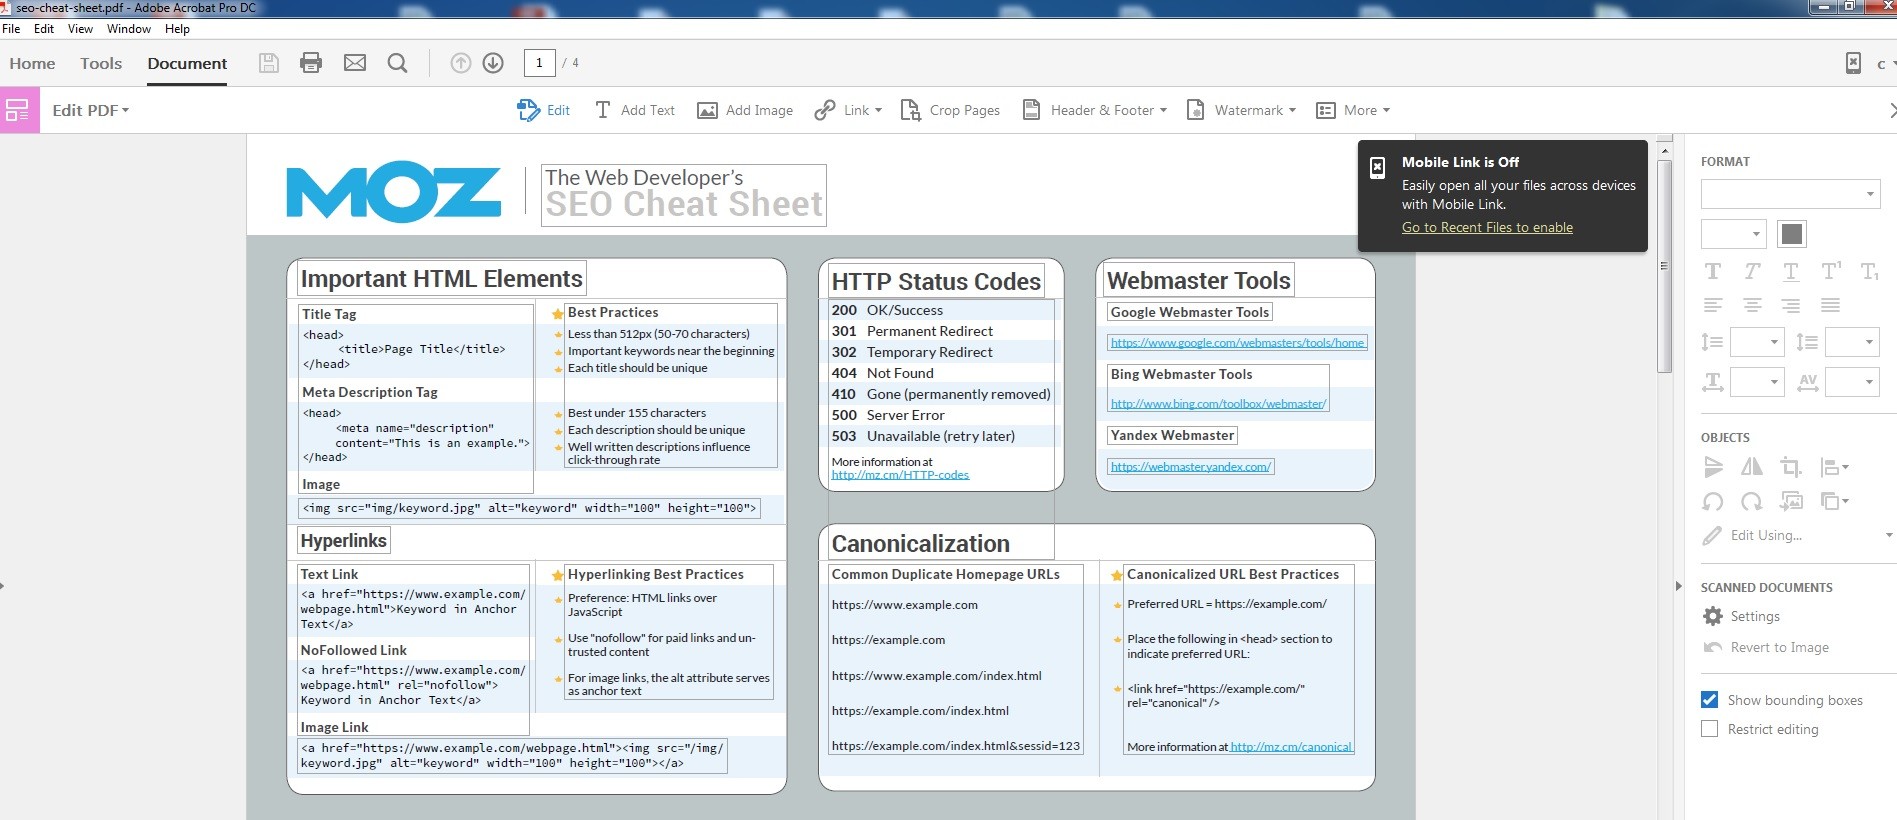Select Crop Pages tool
Screen dimensions: 1897x820
(x=950, y=110)
